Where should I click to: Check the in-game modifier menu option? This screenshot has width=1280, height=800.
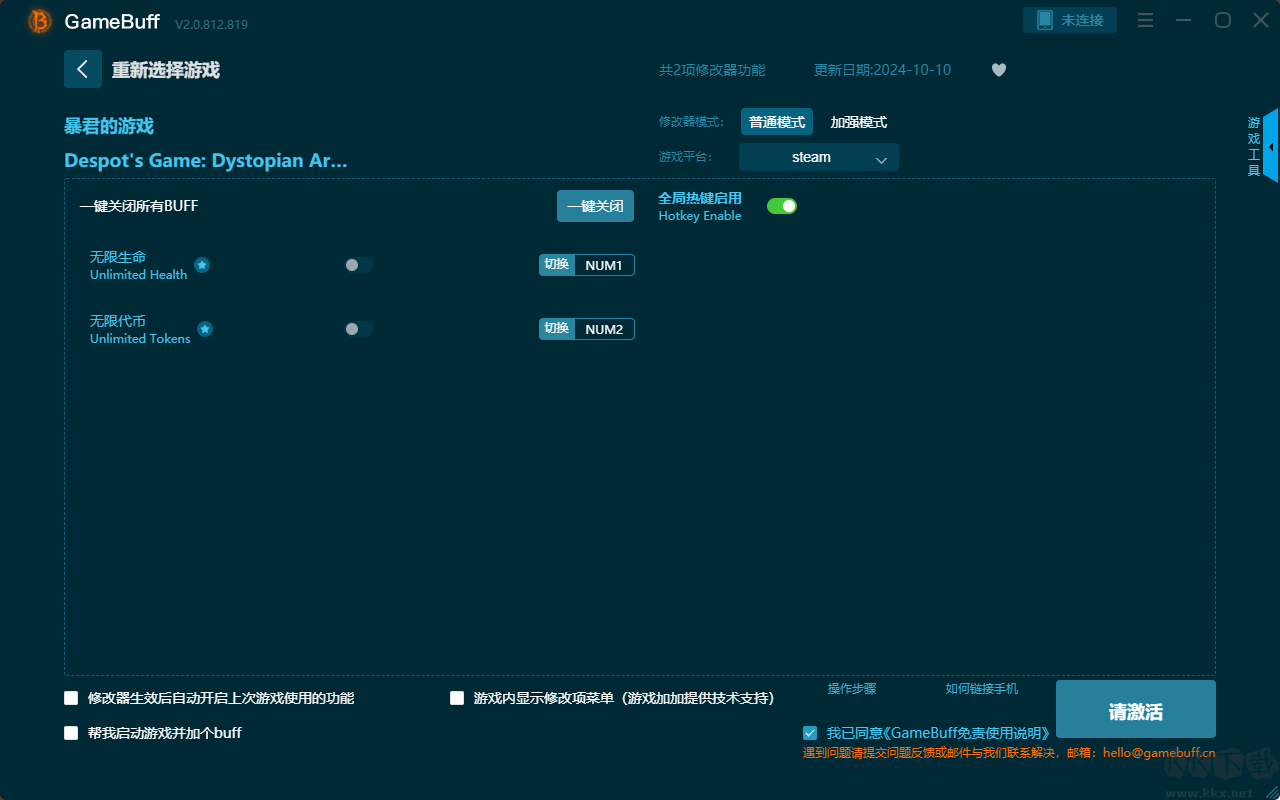[x=457, y=698]
